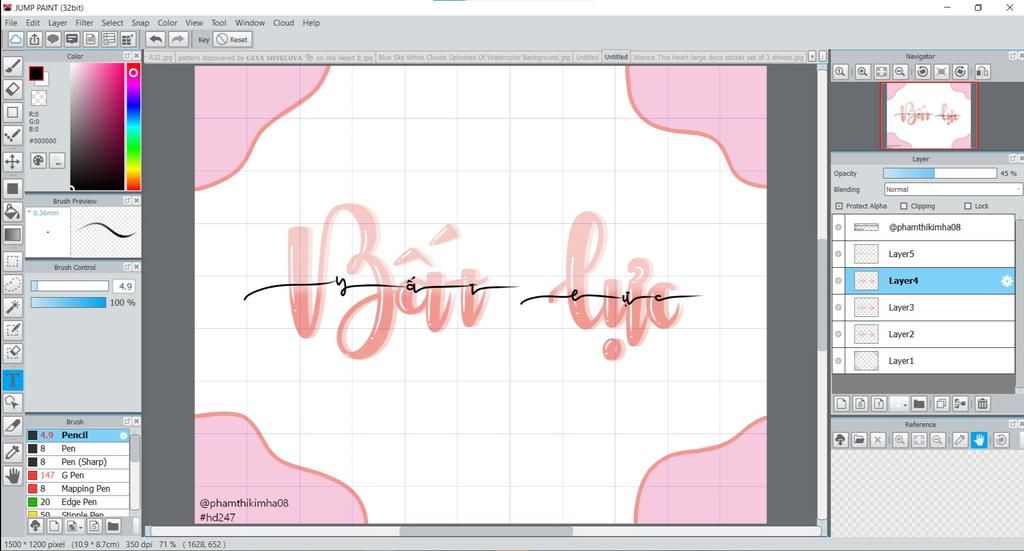Click the export/share icon in top toolbar
This screenshot has width=1024, height=551.
pos(34,39)
